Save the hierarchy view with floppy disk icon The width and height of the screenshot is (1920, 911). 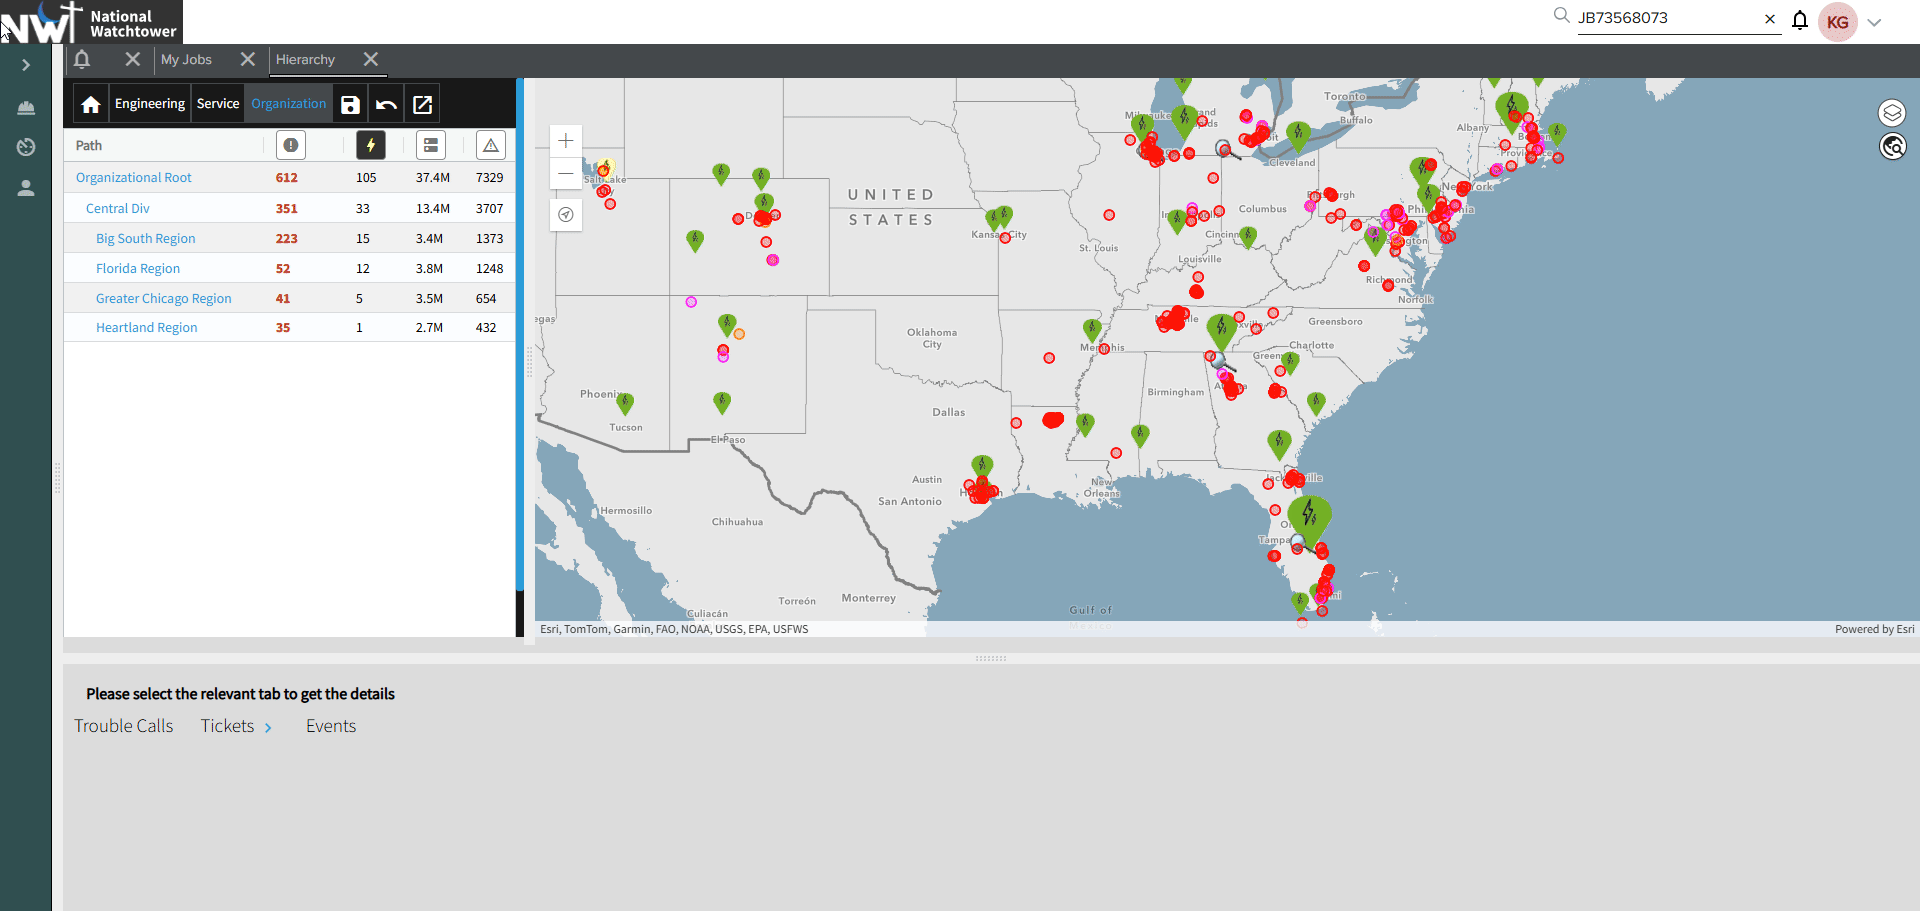pyautogui.click(x=350, y=104)
